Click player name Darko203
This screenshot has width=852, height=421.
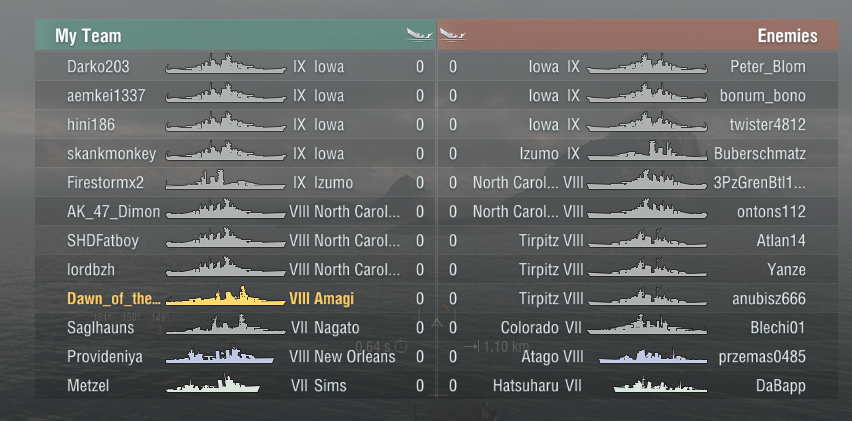pos(98,67)
